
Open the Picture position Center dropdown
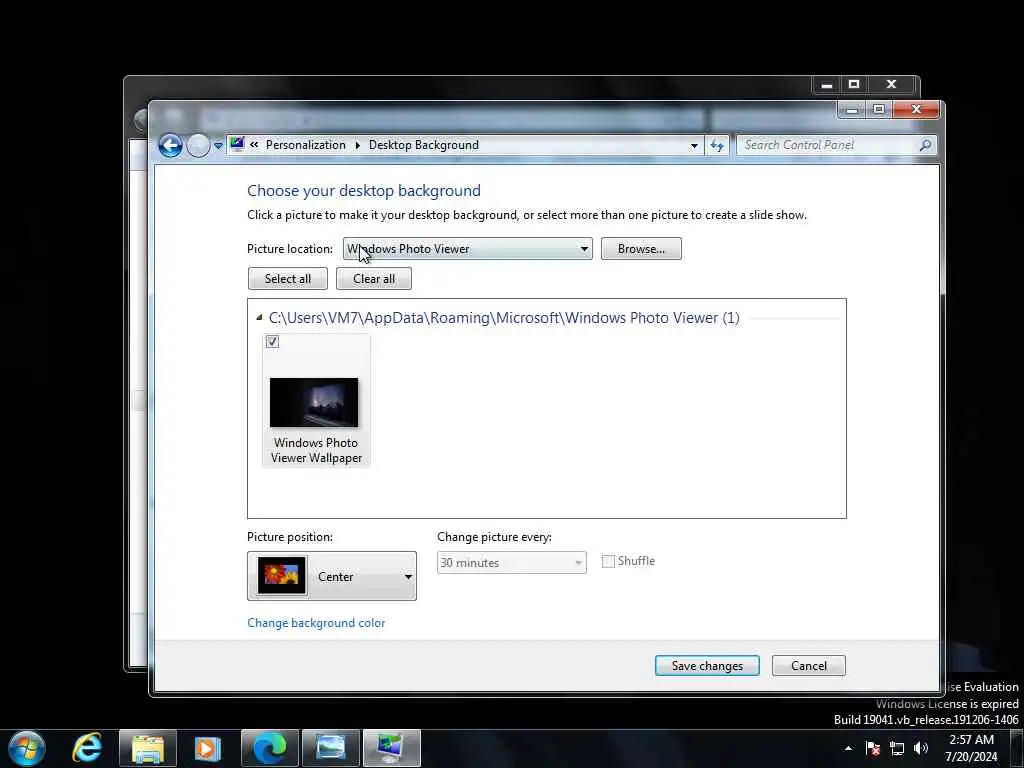(332, 576)
